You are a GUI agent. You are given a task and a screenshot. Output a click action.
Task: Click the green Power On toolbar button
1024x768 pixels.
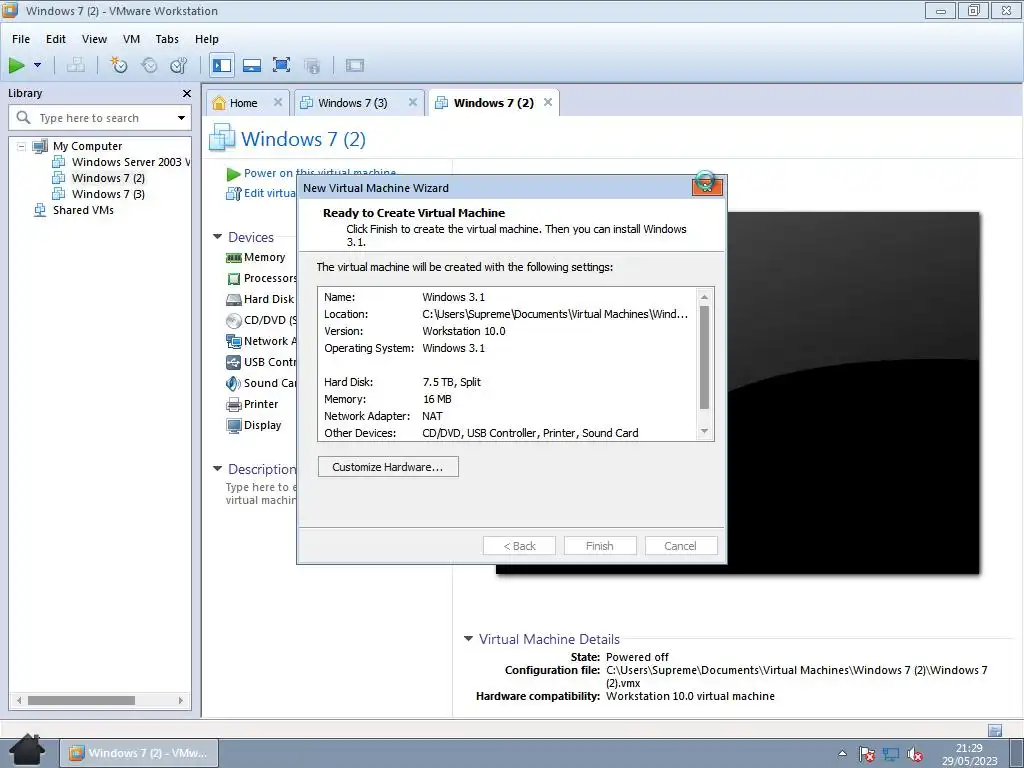(17, 65)
